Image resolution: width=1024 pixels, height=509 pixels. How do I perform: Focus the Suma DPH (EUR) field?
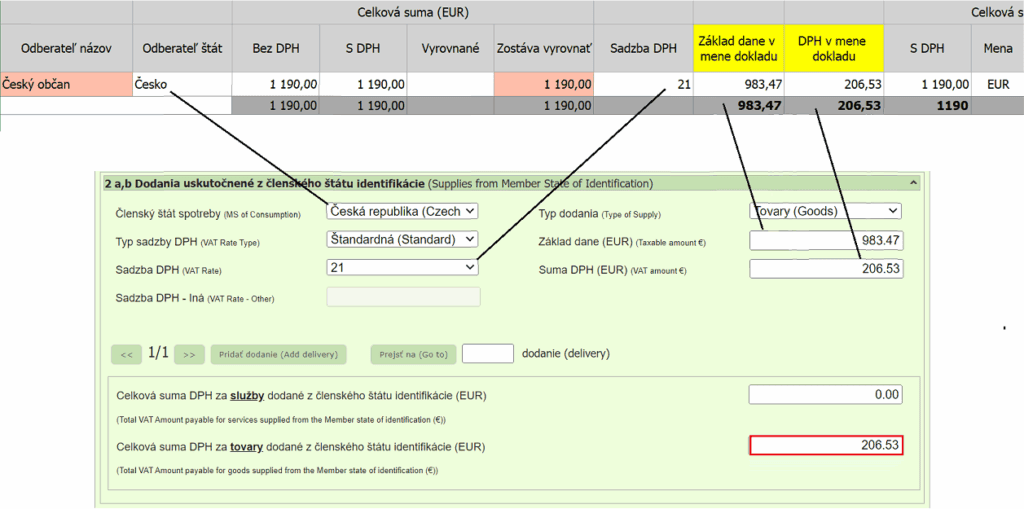[x=825, y=269]
